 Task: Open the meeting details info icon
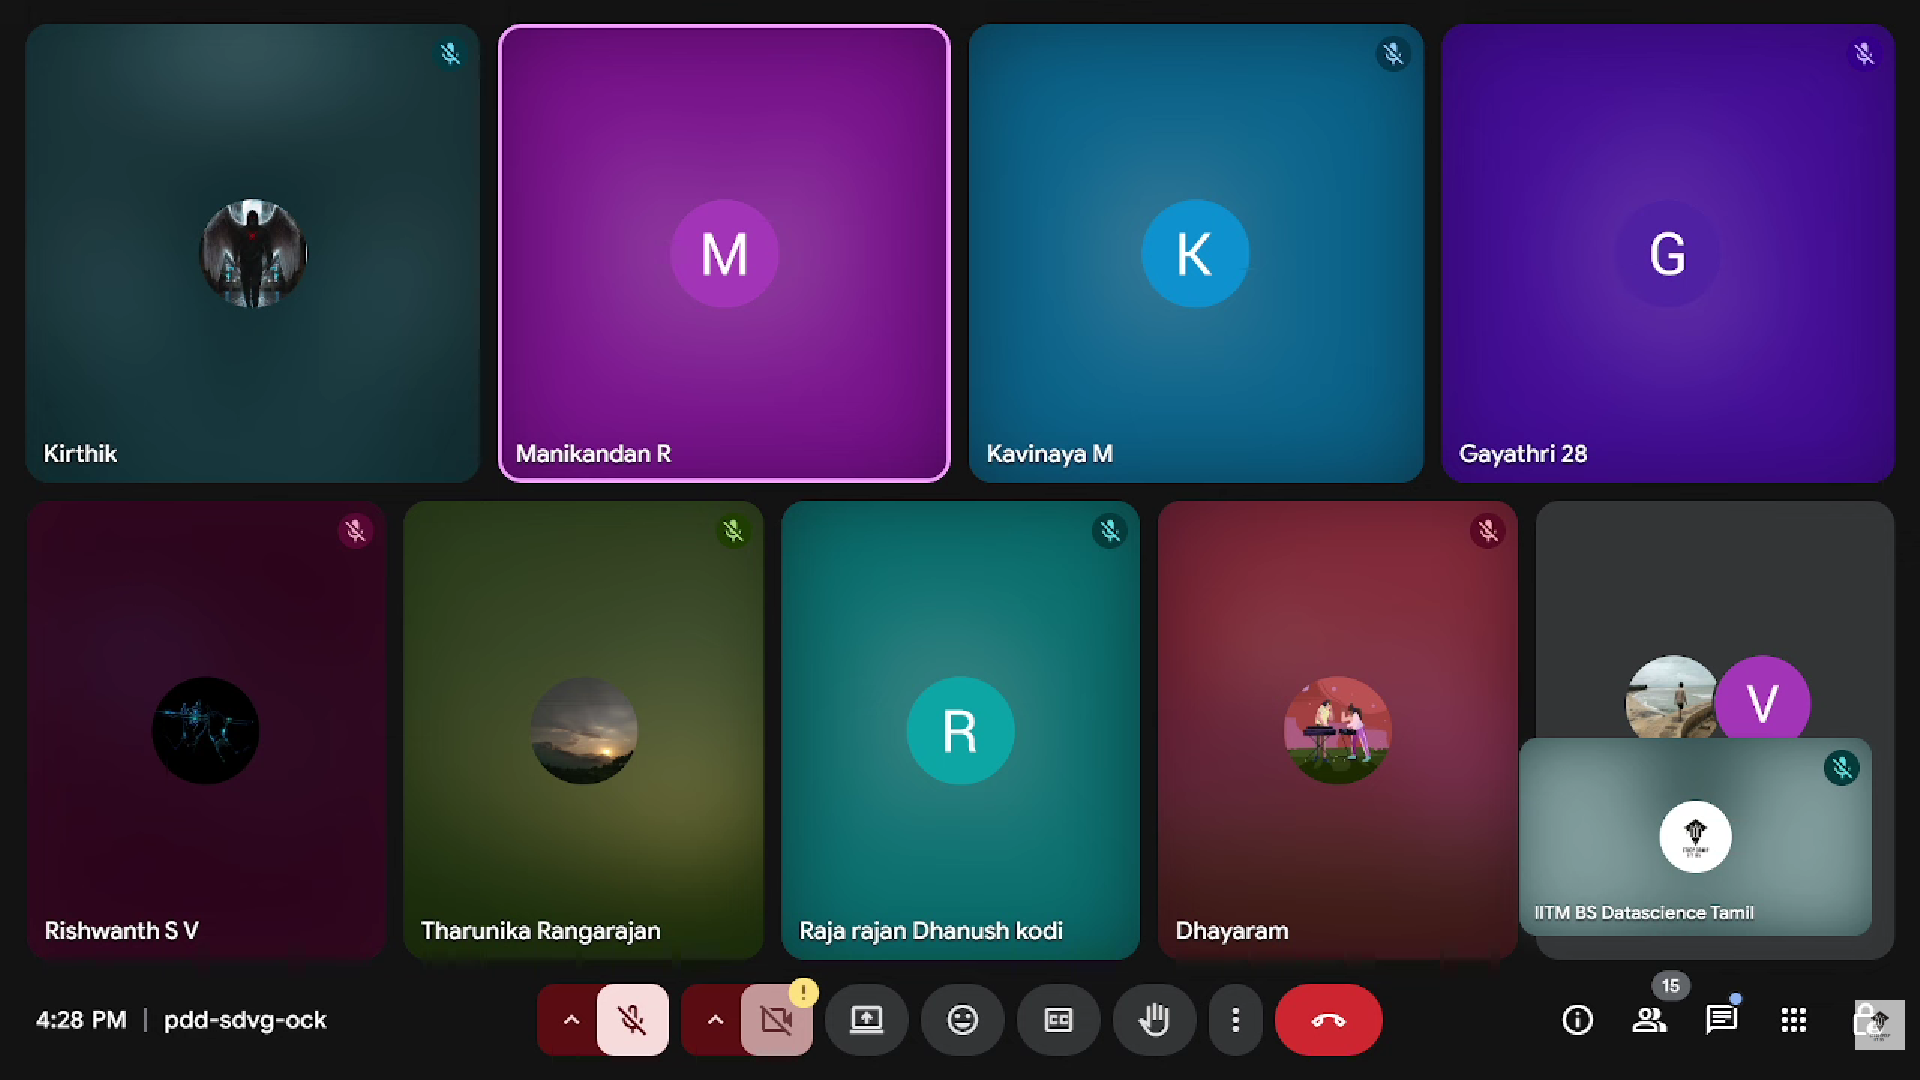(1577, 1020)
